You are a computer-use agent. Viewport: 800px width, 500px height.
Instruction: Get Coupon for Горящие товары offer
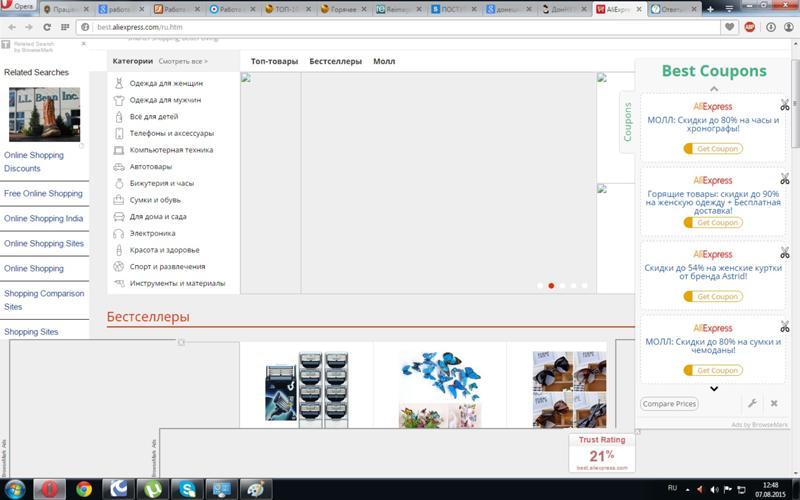713,222
